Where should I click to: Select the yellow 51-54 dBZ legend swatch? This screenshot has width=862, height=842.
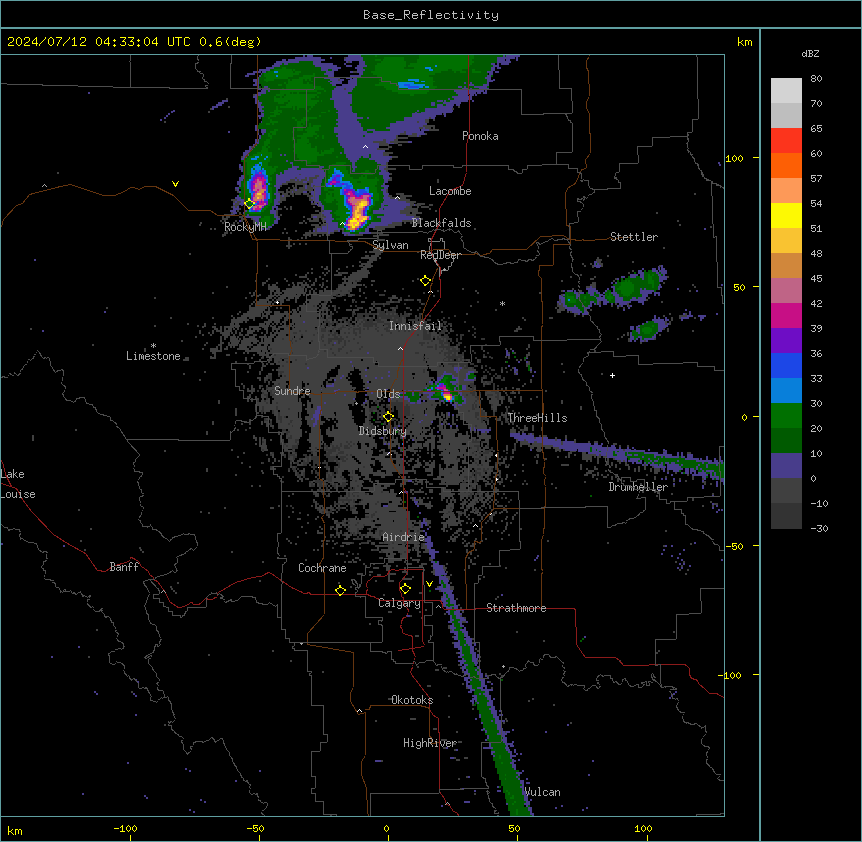(x=786, y=215)
